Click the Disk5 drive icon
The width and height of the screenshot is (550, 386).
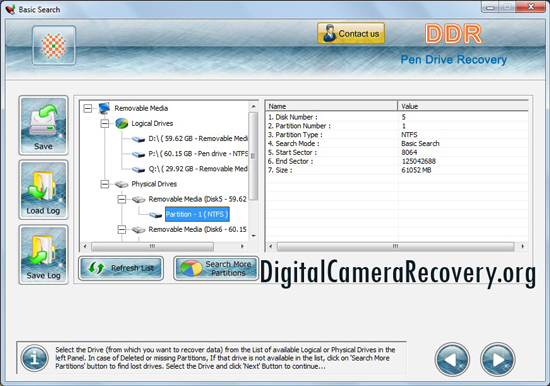pos(139,199)
